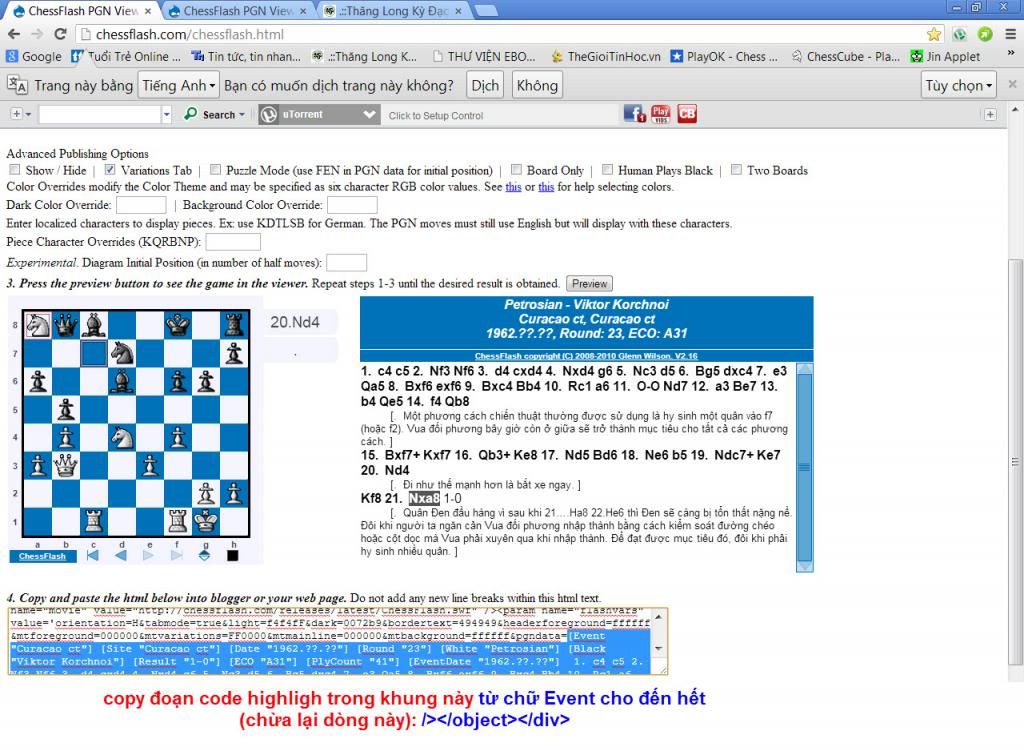Click the Dịch translate button
The width and height of the screenshot is (1024, 750).
pos(485,85)
